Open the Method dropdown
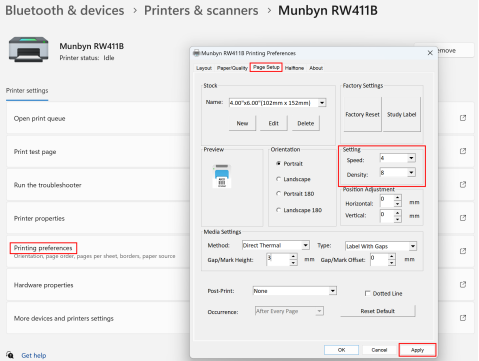This screenshot has width=479, height=361. (x=306, y=245)
